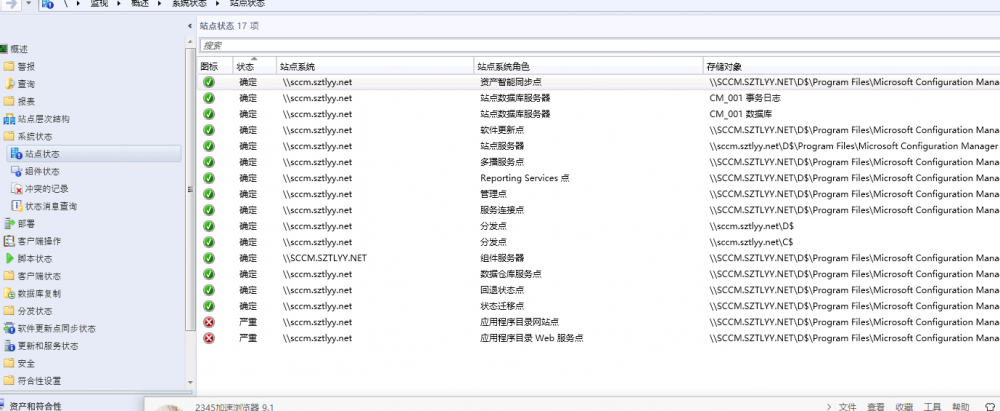Click the 软件更新点同步状态 icon
Viewport: 1000px width, 411px height.
9,328
